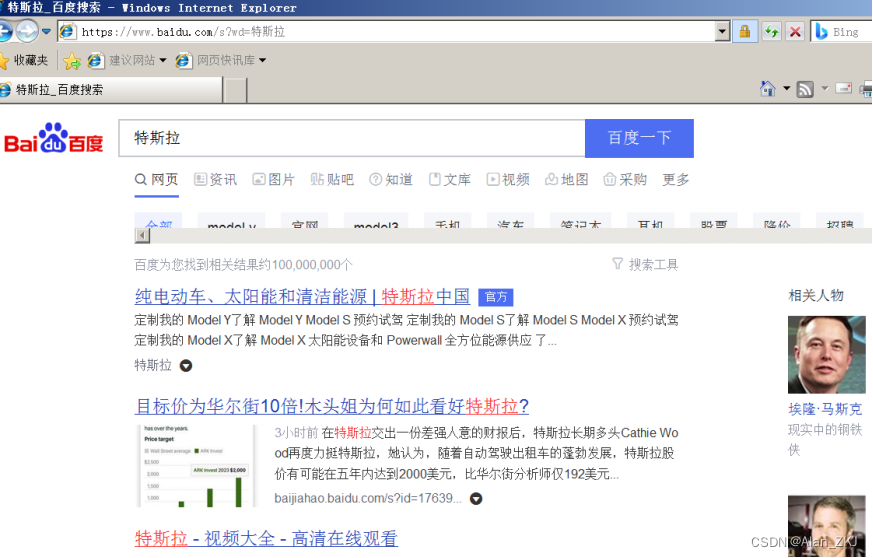Switch to the 文库 tab
873x558 pixels.
pos(450,179)
